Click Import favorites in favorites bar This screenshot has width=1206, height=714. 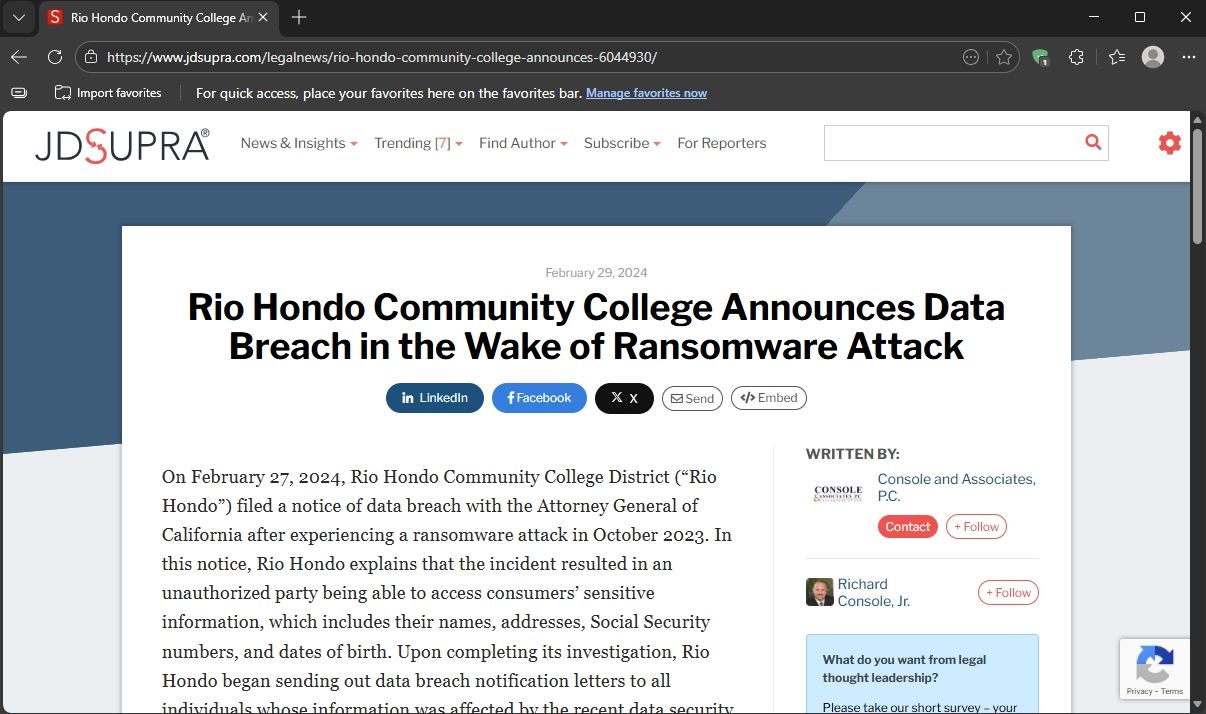coord(108,93)
